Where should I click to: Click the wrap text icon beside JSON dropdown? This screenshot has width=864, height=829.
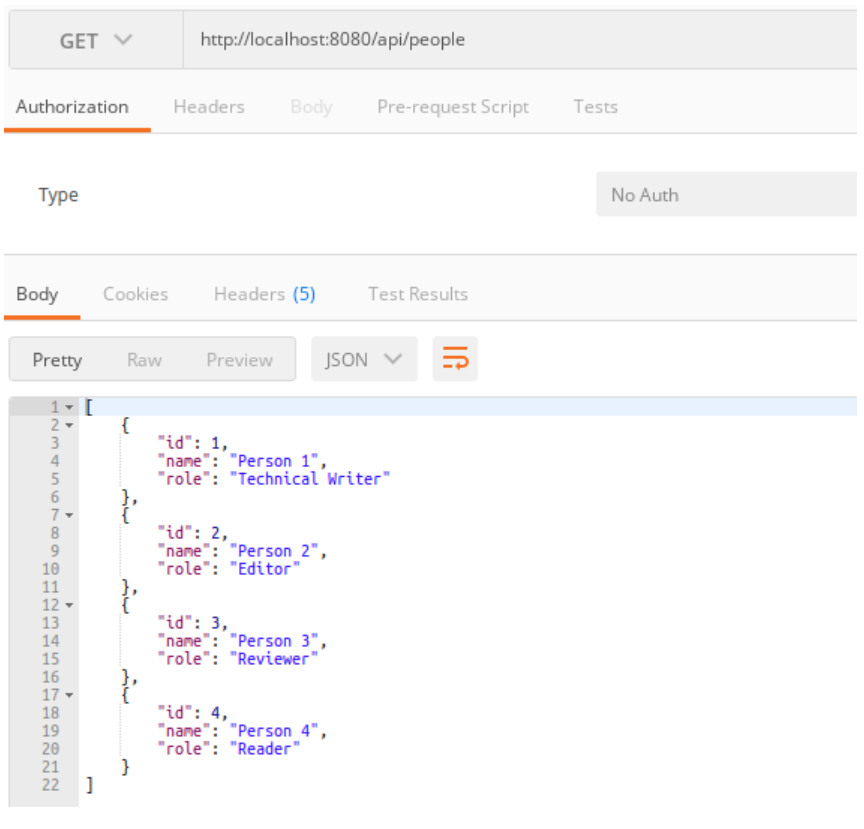pos(455,359)
